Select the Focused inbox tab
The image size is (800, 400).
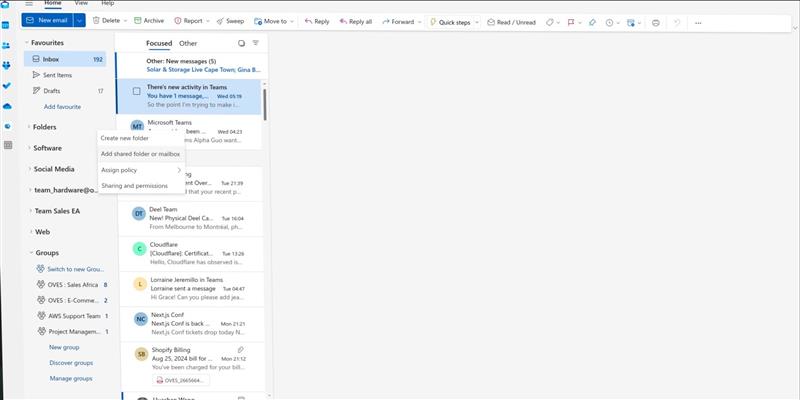pos(159,43)
